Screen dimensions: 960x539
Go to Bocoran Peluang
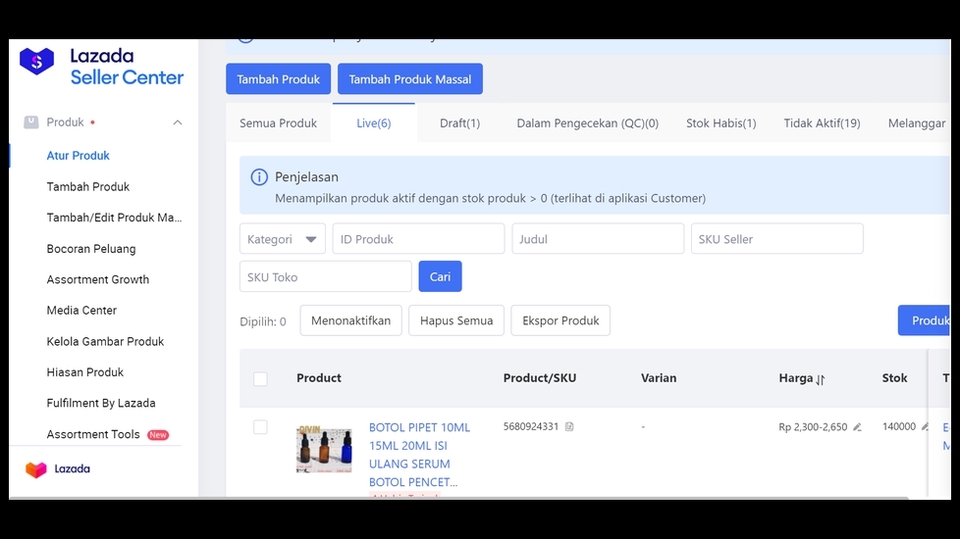click(91, 249)
